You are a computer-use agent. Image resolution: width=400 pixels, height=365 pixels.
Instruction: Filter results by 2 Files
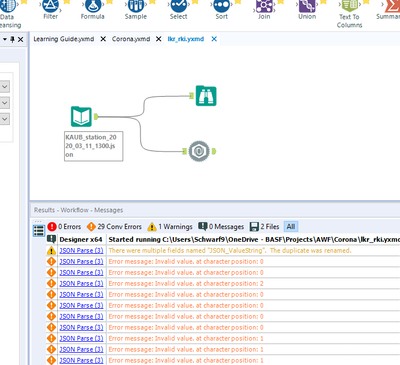(x=264, y=227)
